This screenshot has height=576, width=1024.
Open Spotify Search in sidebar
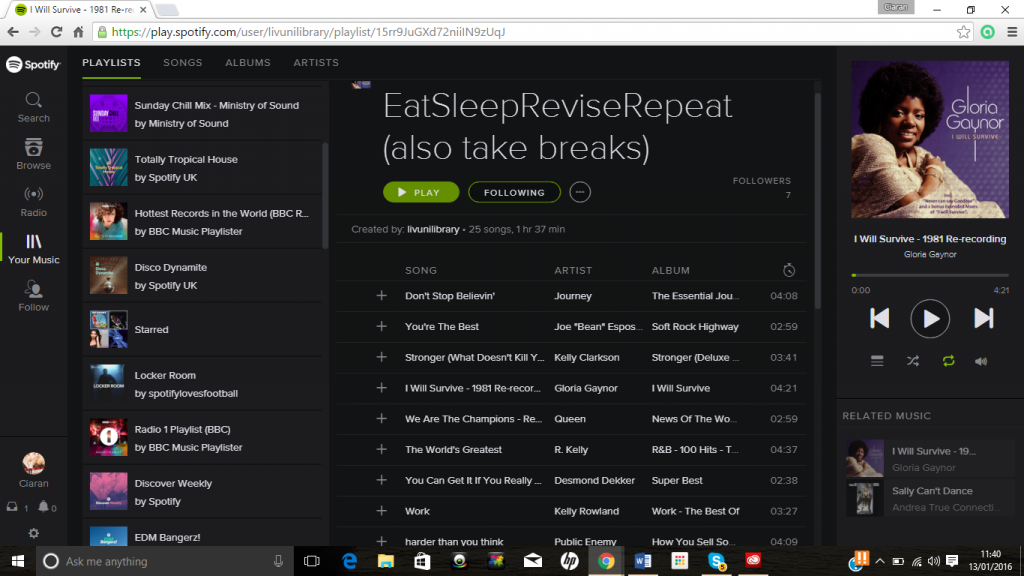[33, 108]
